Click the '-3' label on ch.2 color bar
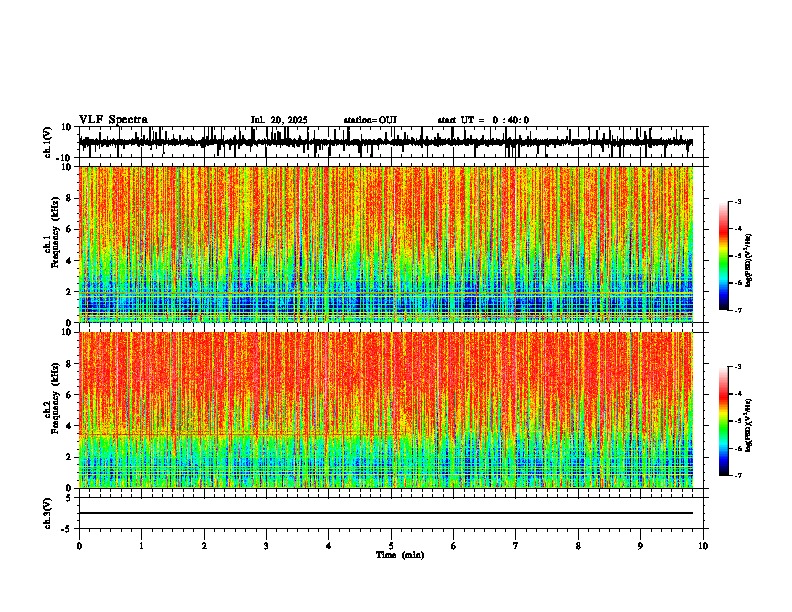The width and height of the screenshot is (792, 612). 737,367
